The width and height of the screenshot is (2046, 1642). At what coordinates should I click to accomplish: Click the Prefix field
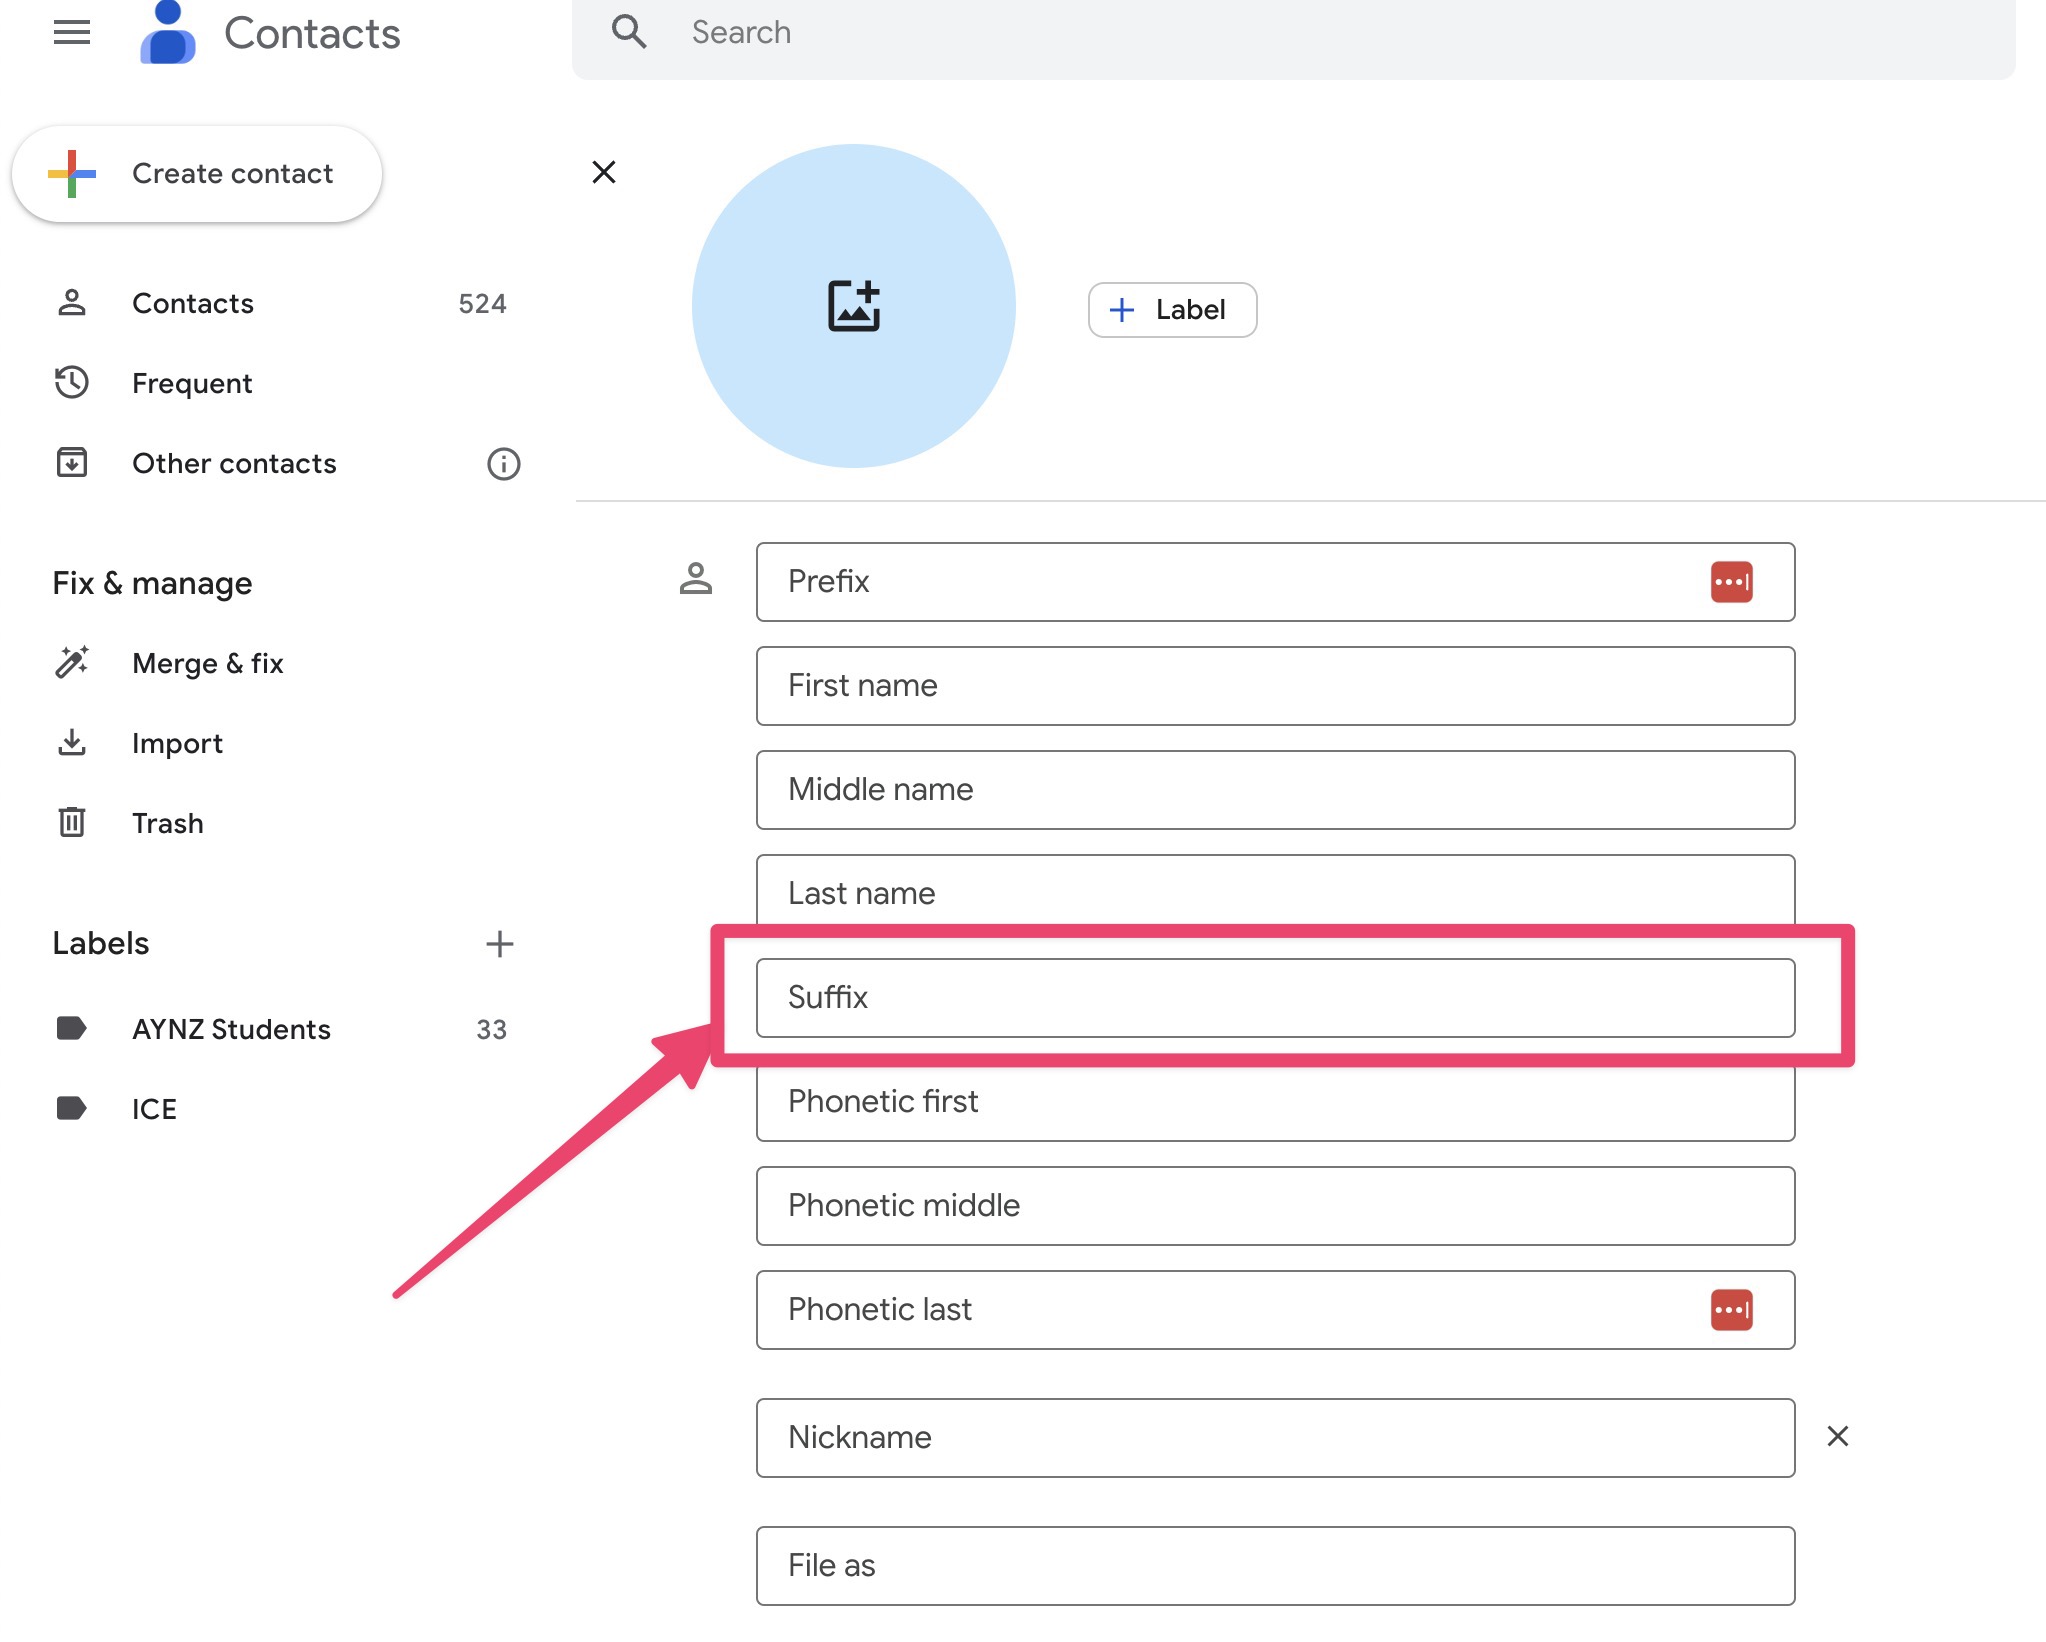[x=1275, y=582]
